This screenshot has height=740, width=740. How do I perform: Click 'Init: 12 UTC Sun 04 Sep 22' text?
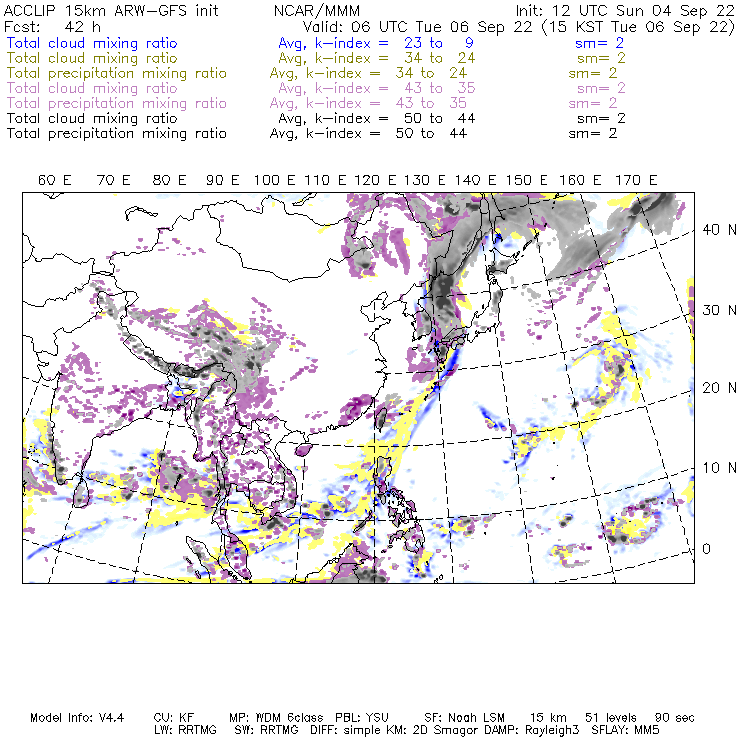[625, 10]
